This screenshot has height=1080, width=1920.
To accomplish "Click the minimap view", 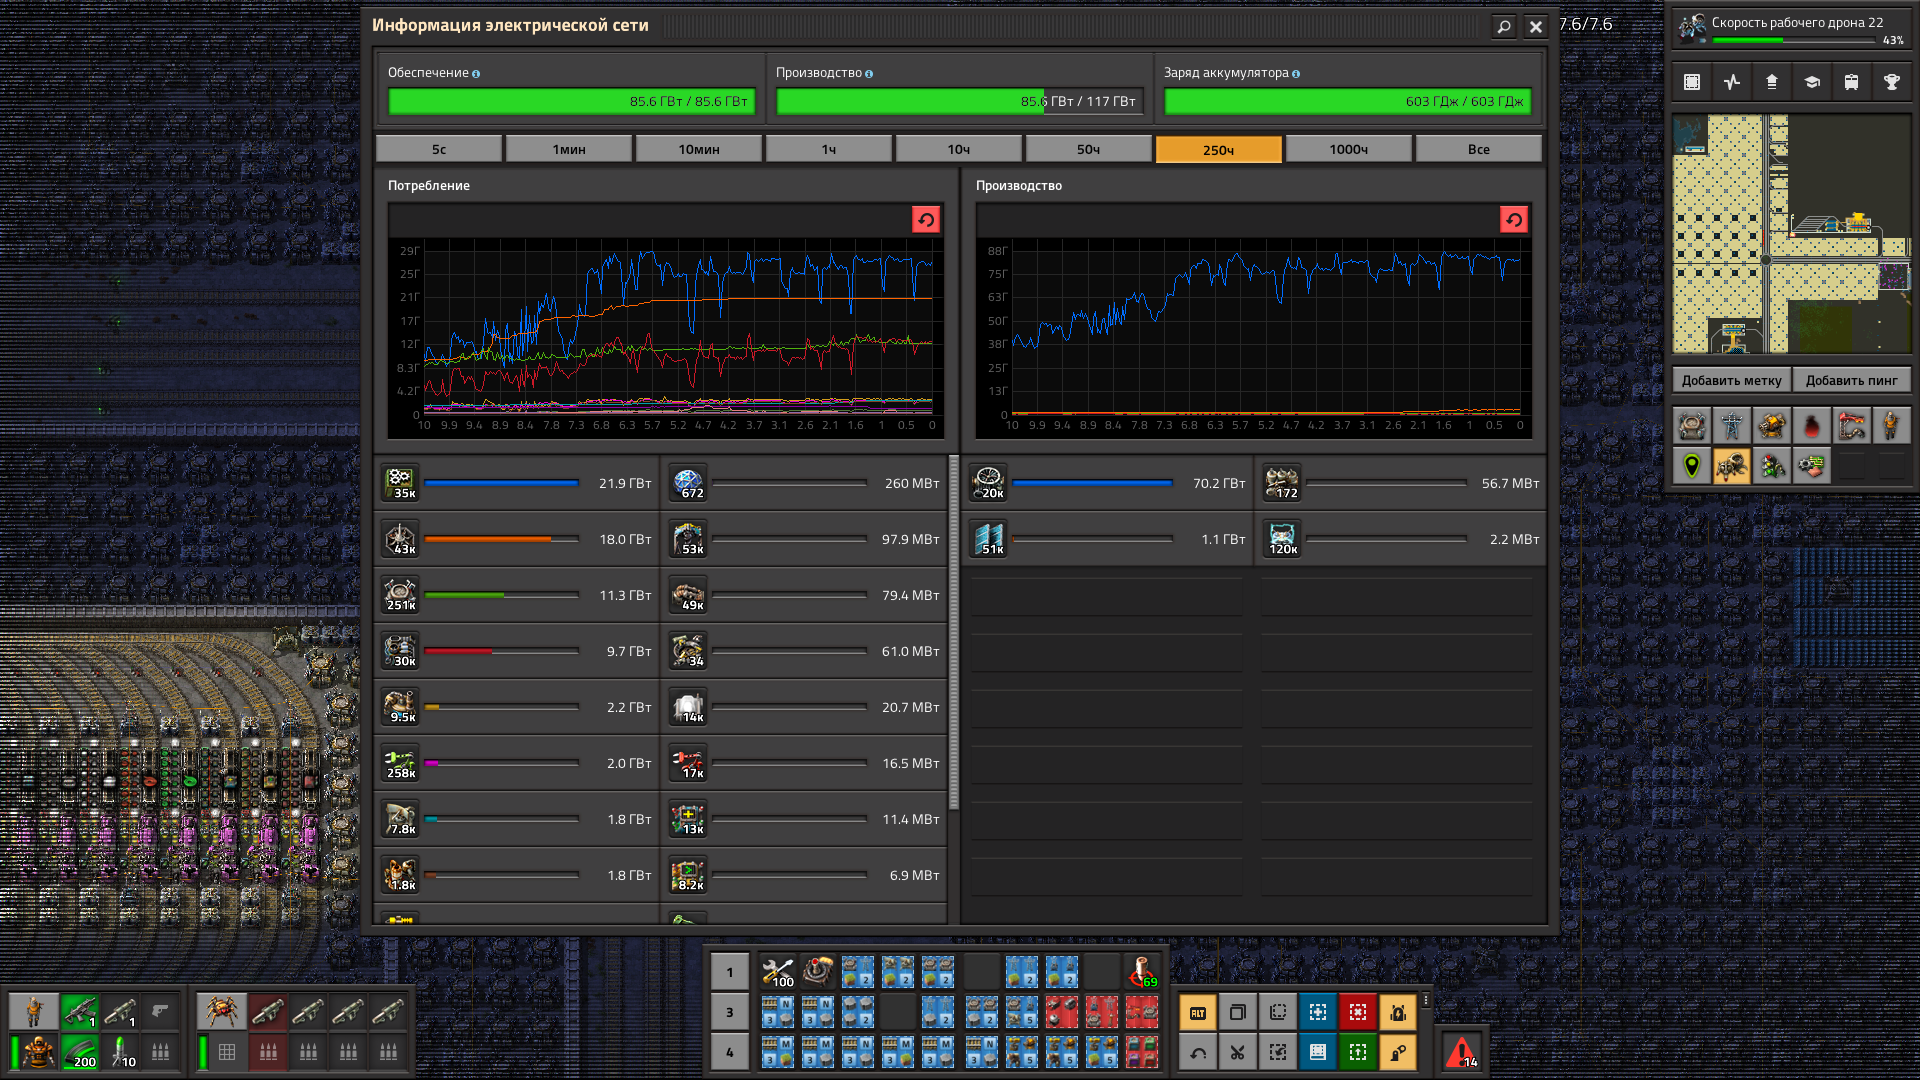I will pyautogui.click(x=1792, y=234).
